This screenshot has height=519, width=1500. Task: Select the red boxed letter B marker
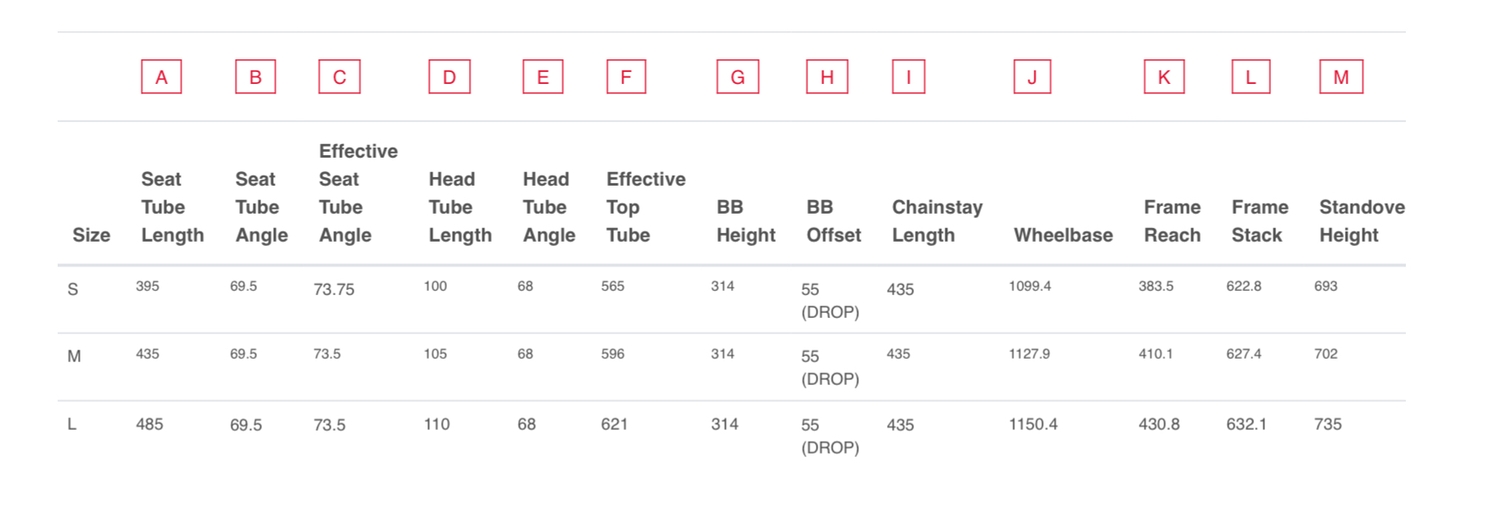[255, 77]
